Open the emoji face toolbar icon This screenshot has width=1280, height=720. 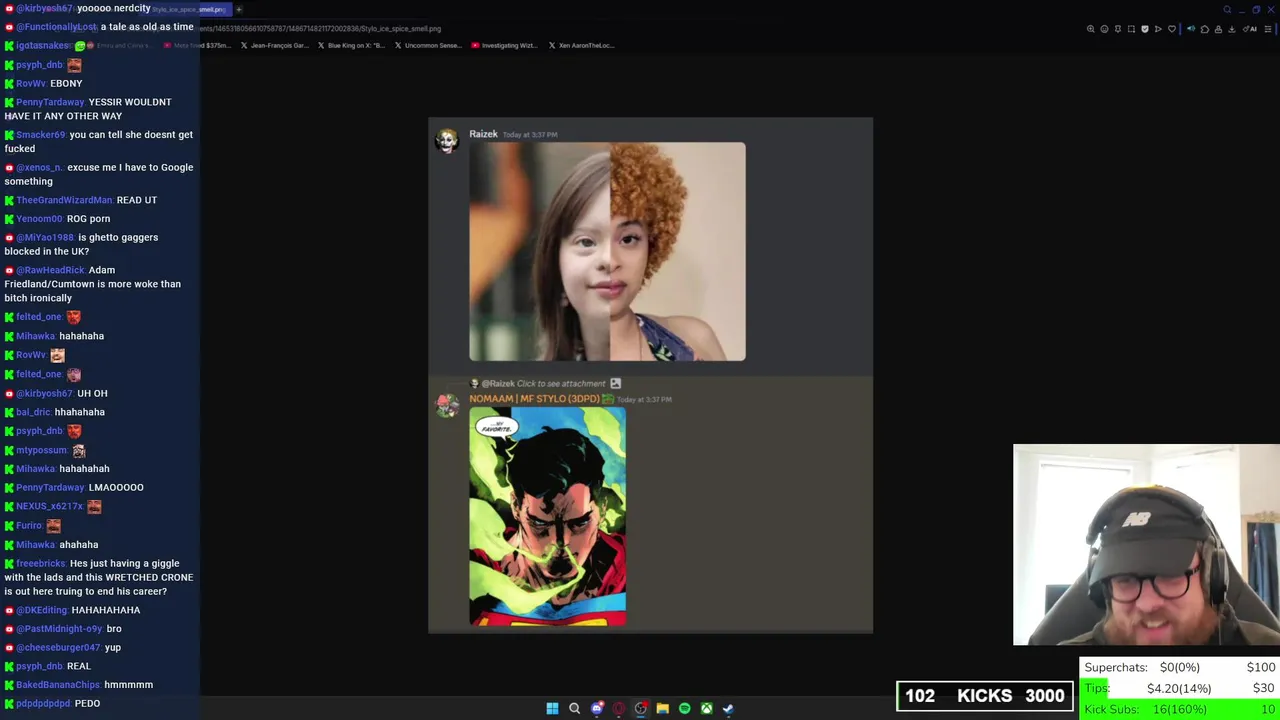(x=1104, y=29)
